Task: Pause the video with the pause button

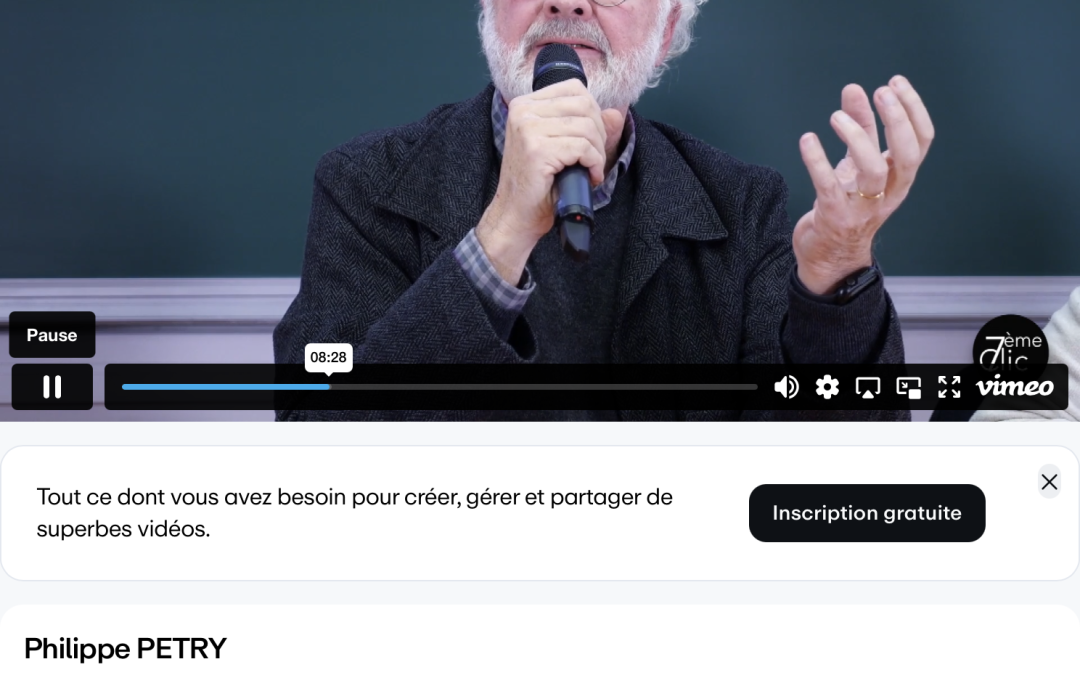Action: click(x=52, y=386)
